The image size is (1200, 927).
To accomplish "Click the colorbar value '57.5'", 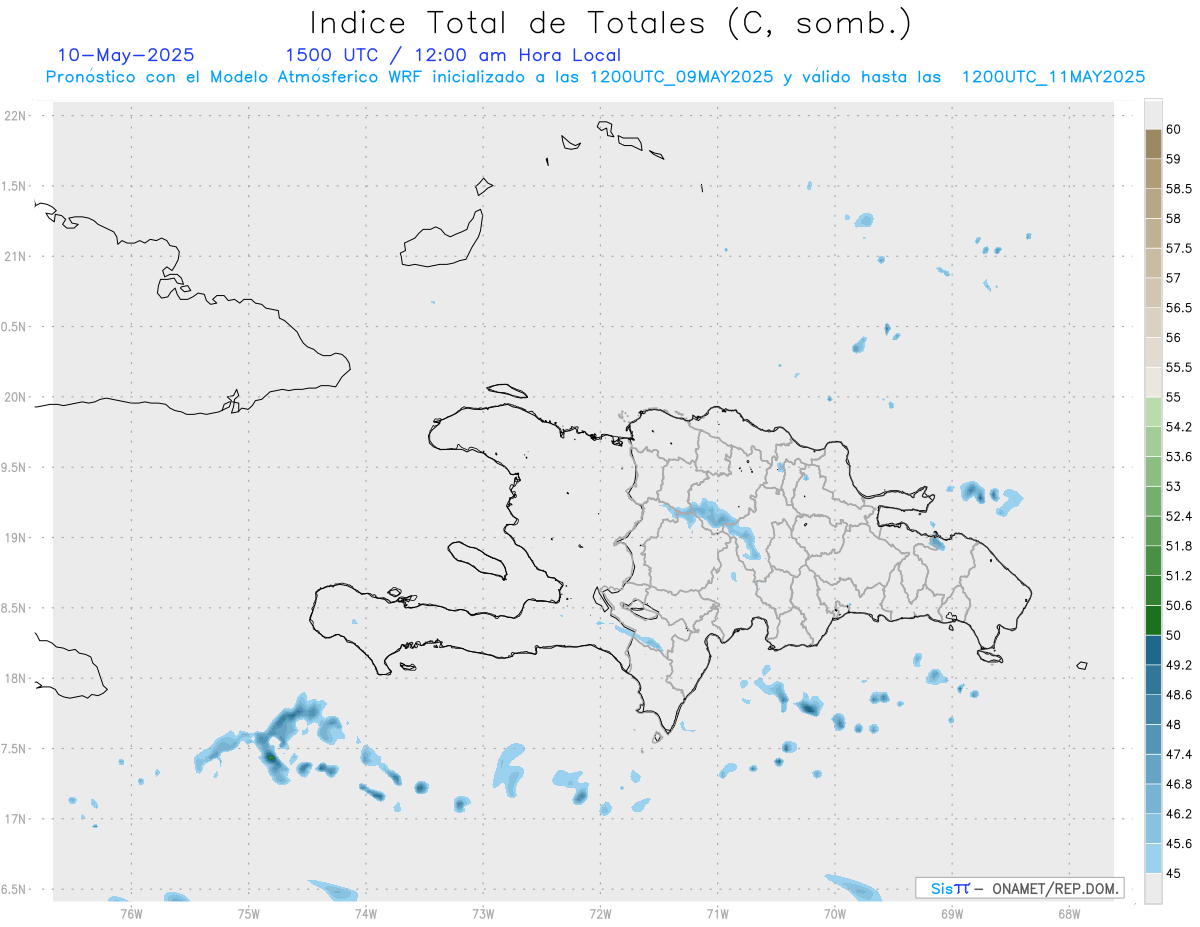I will coord(1179,248).
